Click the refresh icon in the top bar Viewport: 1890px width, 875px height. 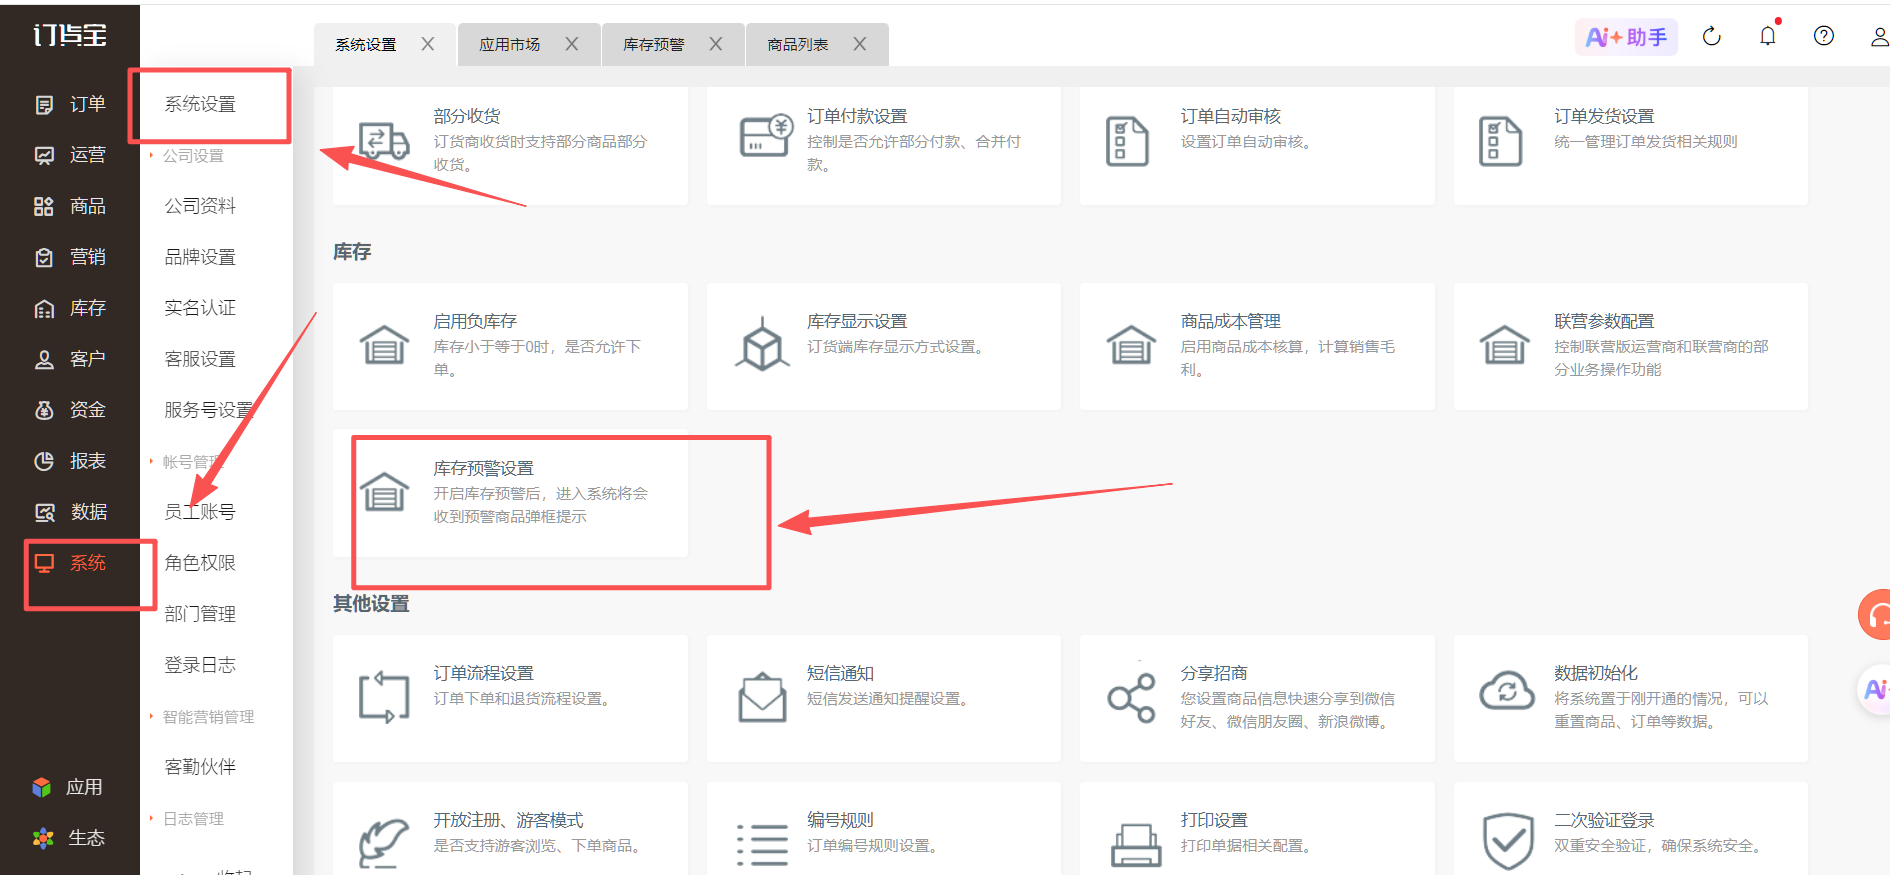click(1712, 37)
